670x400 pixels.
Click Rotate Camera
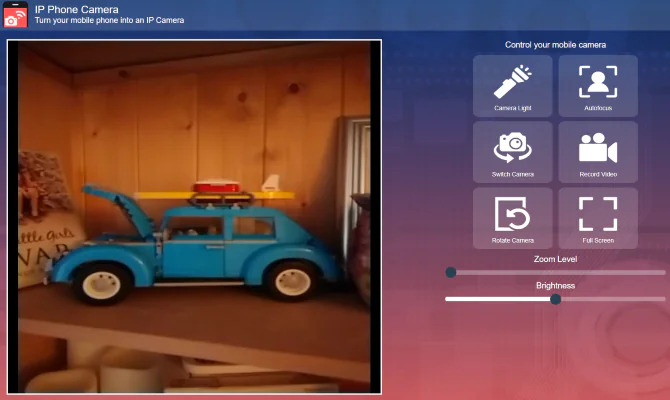pyautogui.click(x=512, y=218)
